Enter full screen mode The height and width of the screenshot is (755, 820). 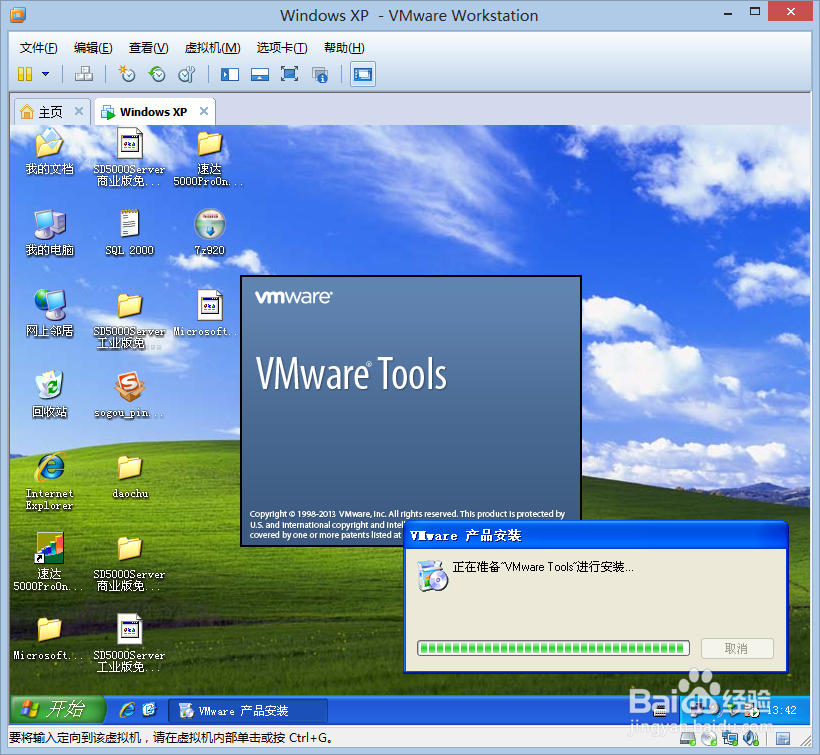pyautogui.click(x=289, y=74)
